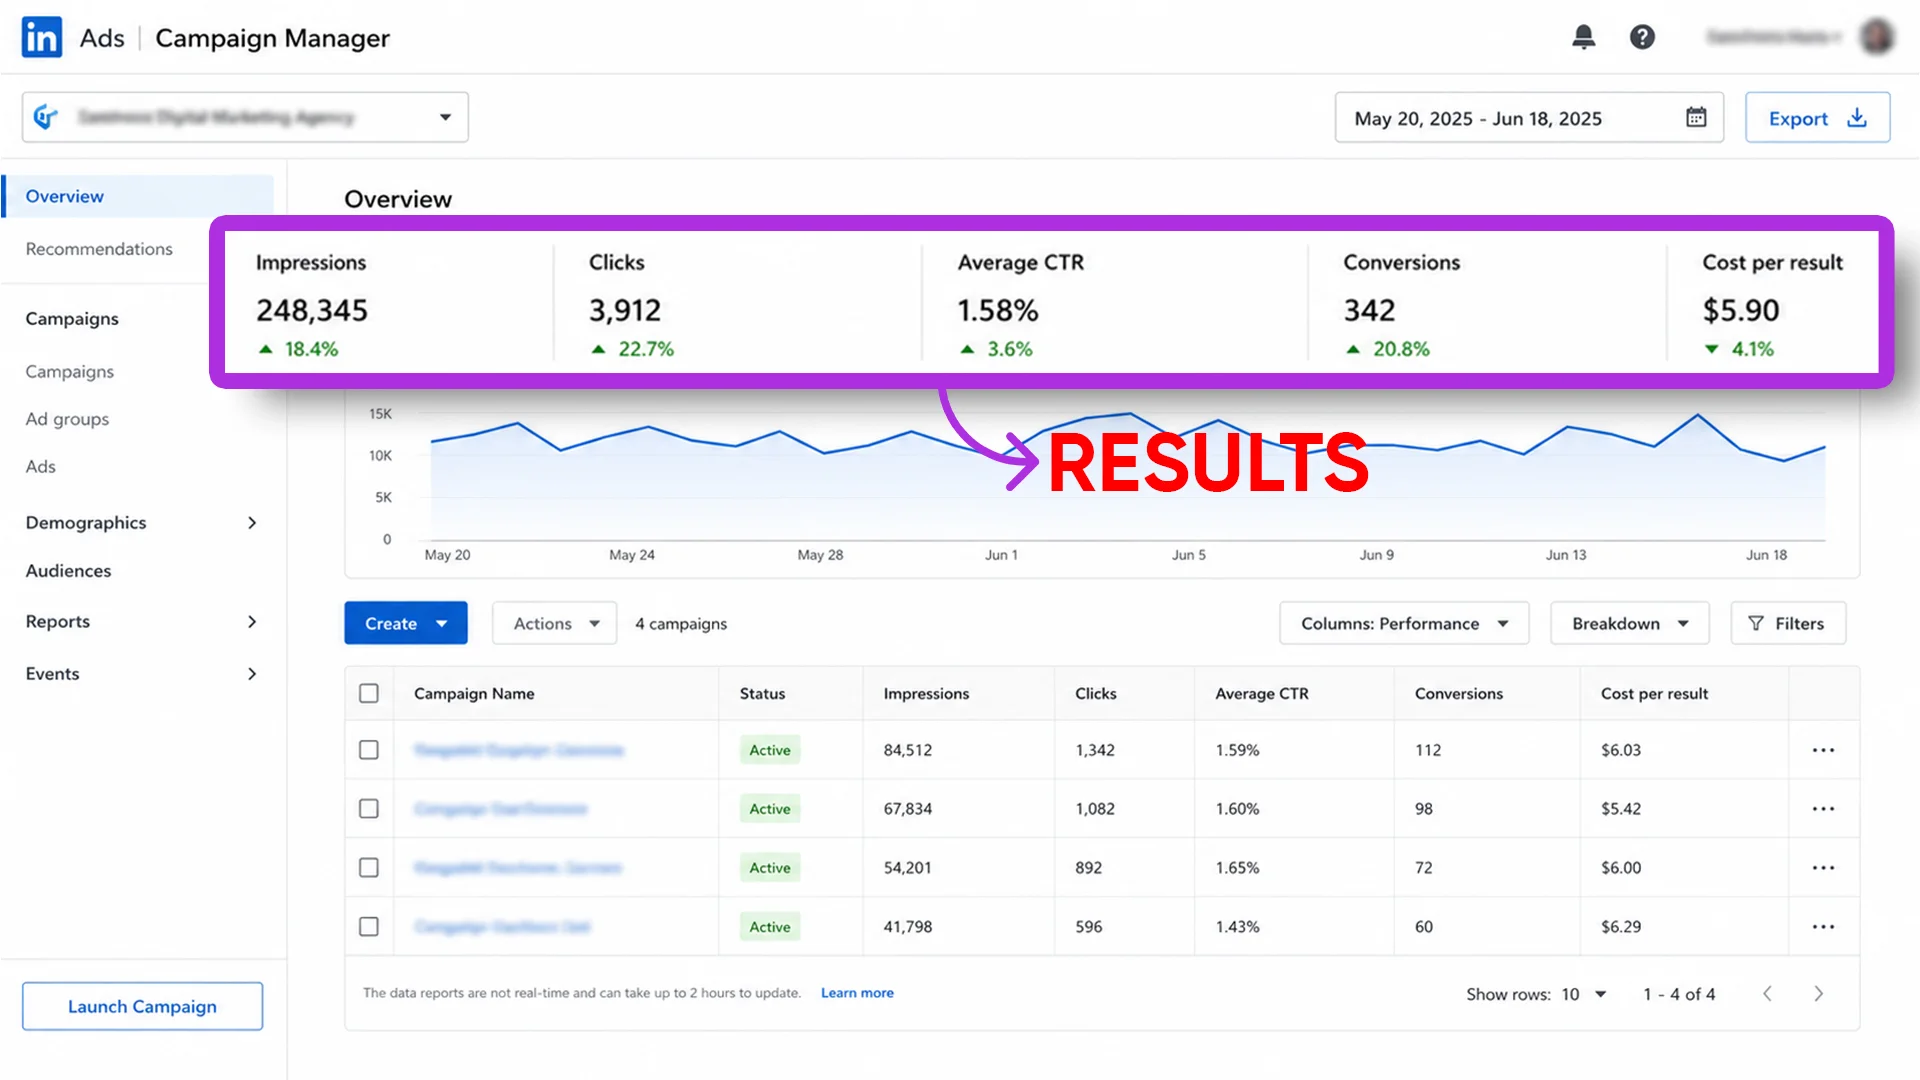
Task: Open more options for 54,201 impressions row
Action: tap(1823, 868)
